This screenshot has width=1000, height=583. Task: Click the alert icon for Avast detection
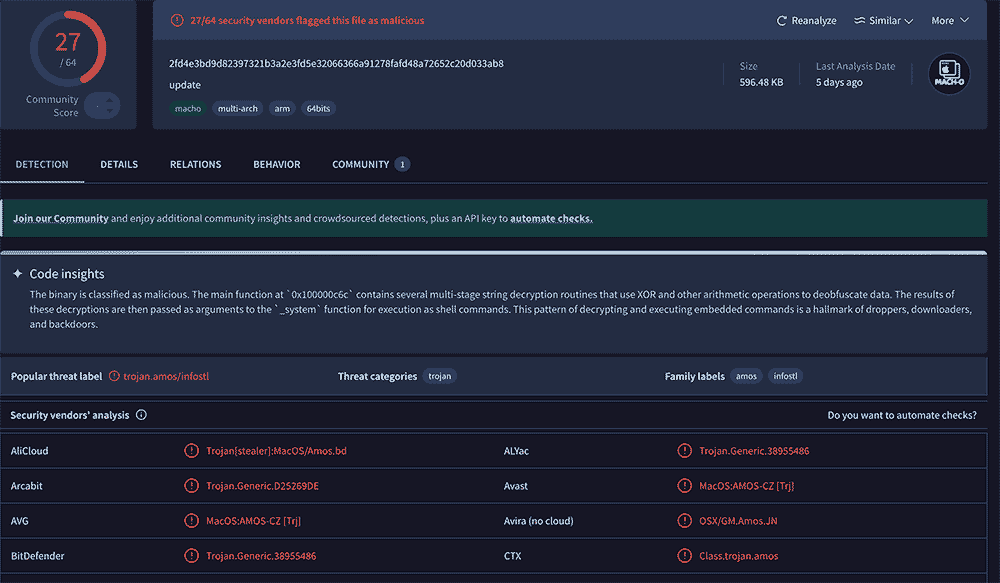684,486
